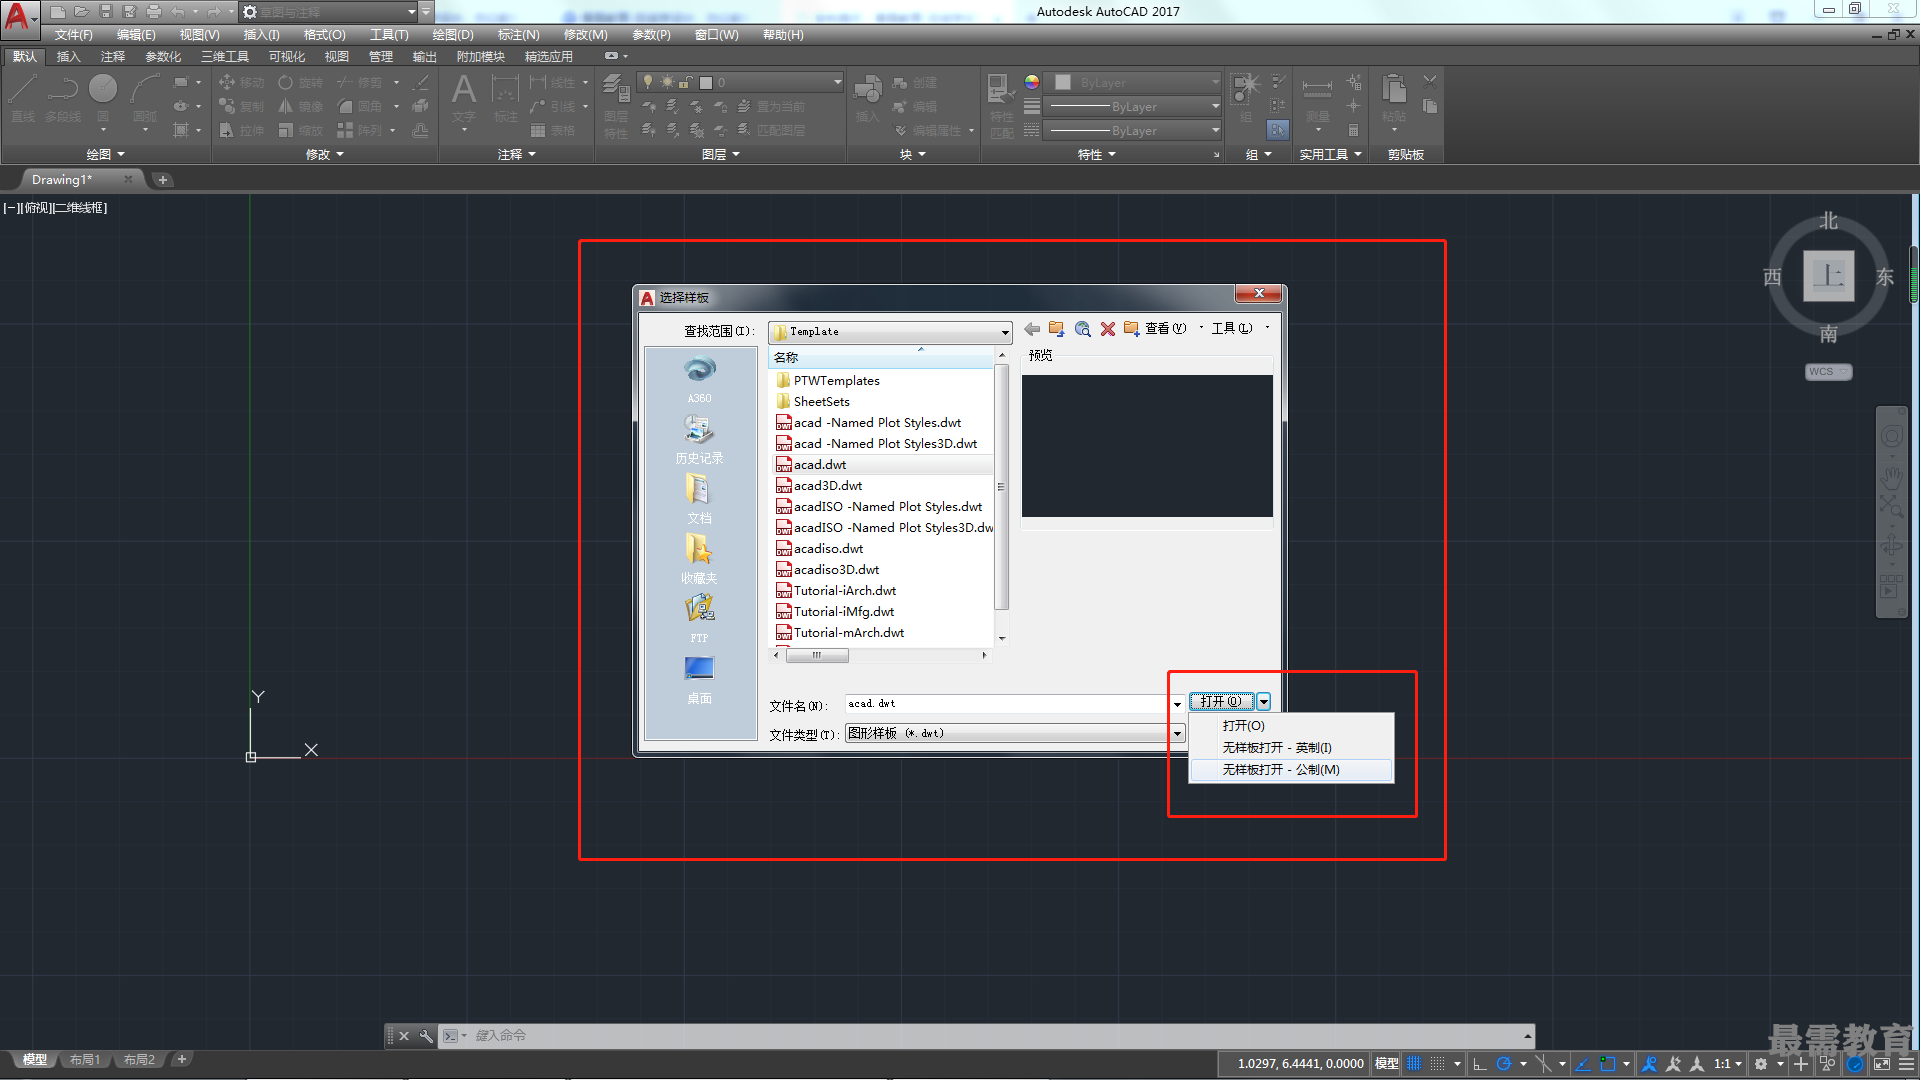Open the 工具(L) tools menu in dialog
Screen dimensions: 1920x1080
point(1232,329)
